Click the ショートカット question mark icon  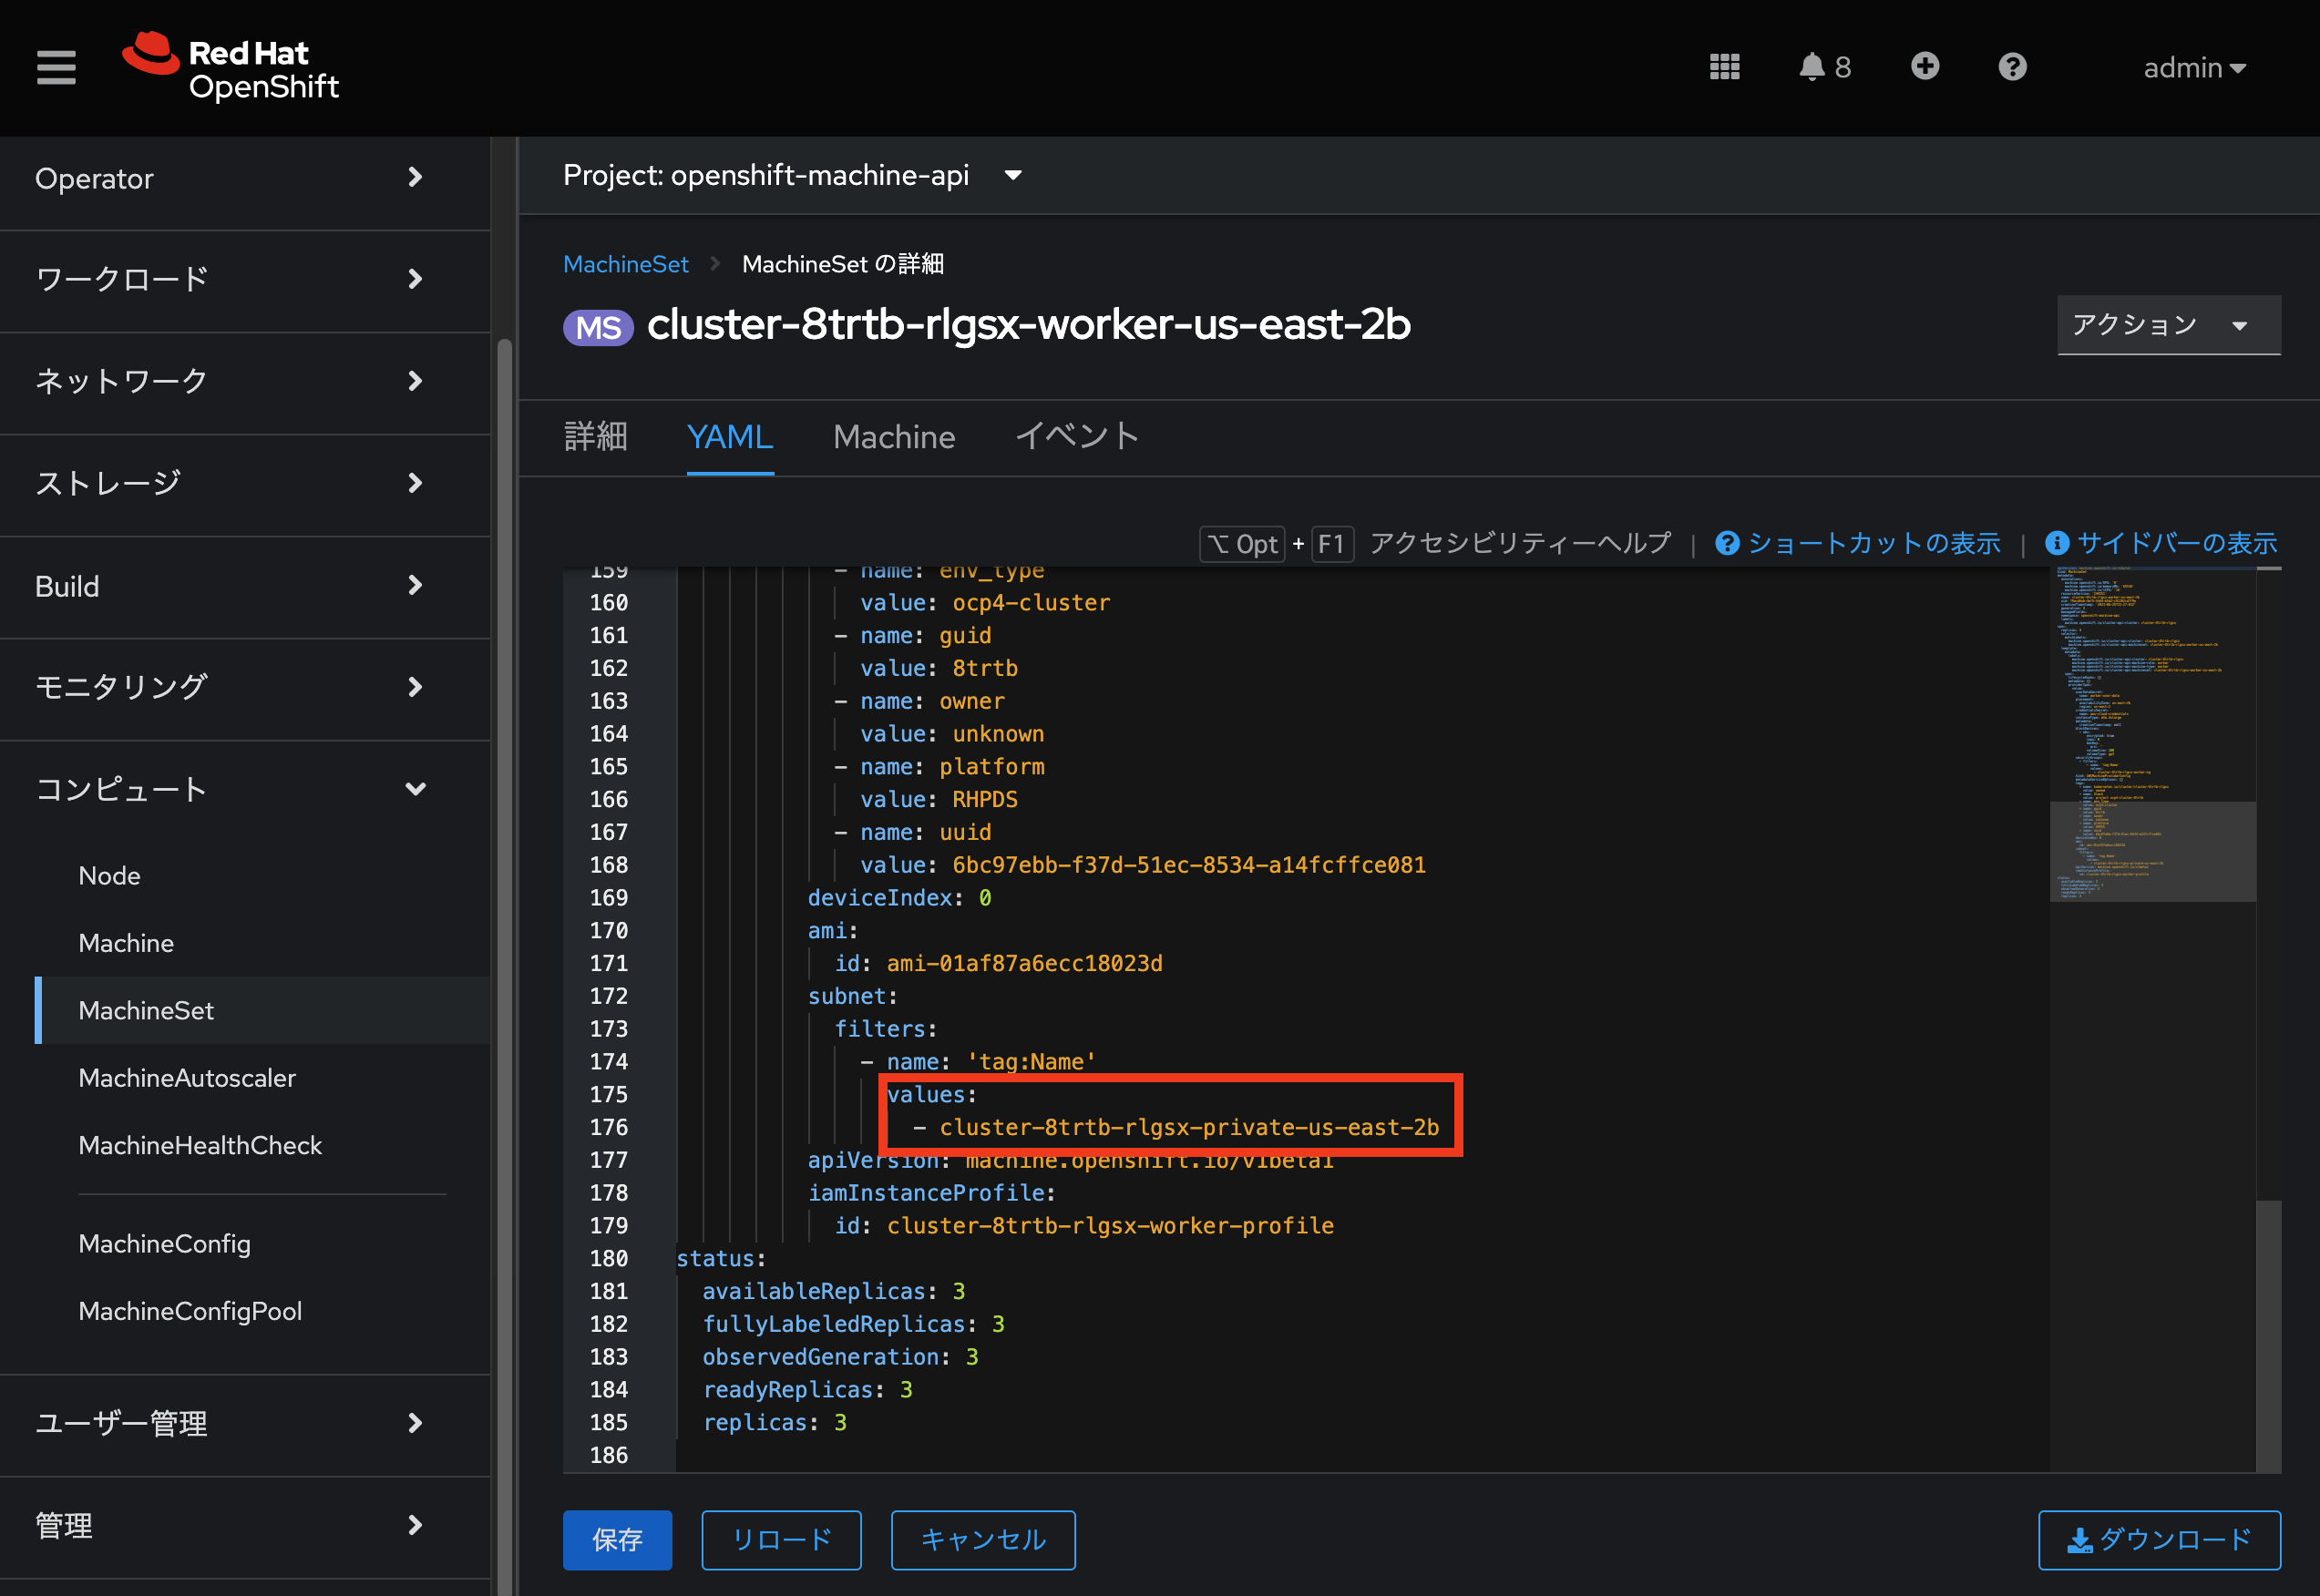tap(1727, 543)
